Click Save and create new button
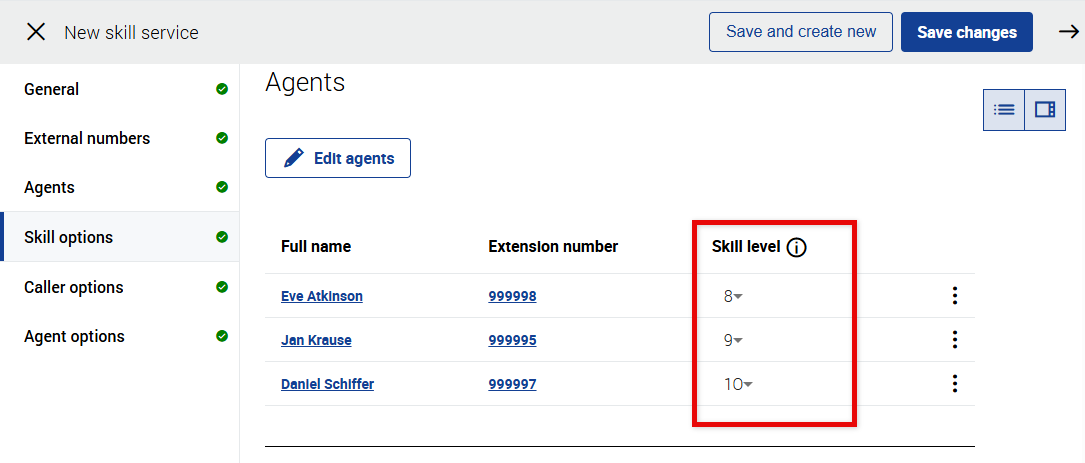This screenshot has height=463, width=1085. [800, 32]
